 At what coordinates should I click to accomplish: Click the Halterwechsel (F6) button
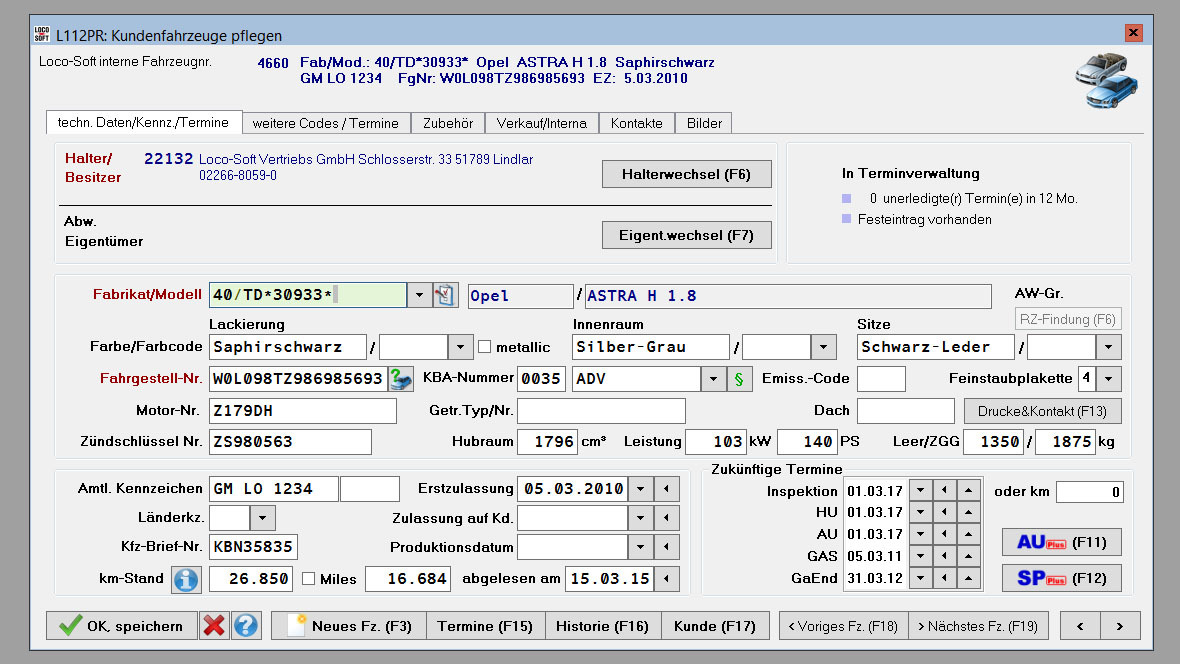[686, 174]
